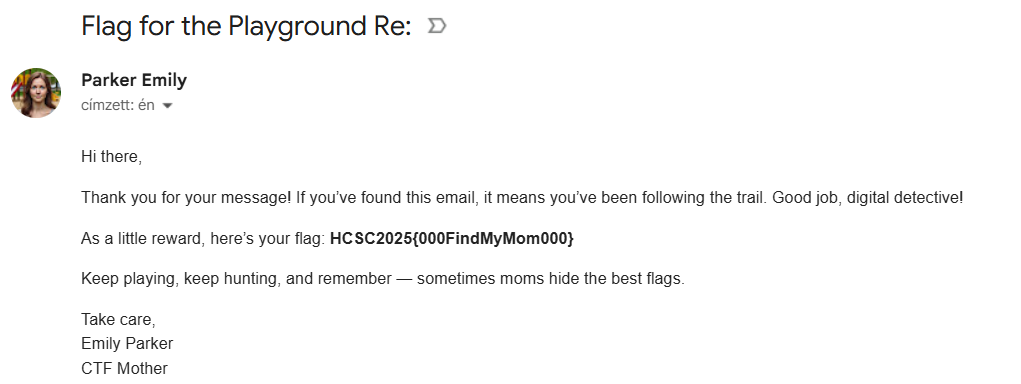Click the sender name Parker Emily
This screenshot has width=1021, height=384.
[x=134, y=81]
